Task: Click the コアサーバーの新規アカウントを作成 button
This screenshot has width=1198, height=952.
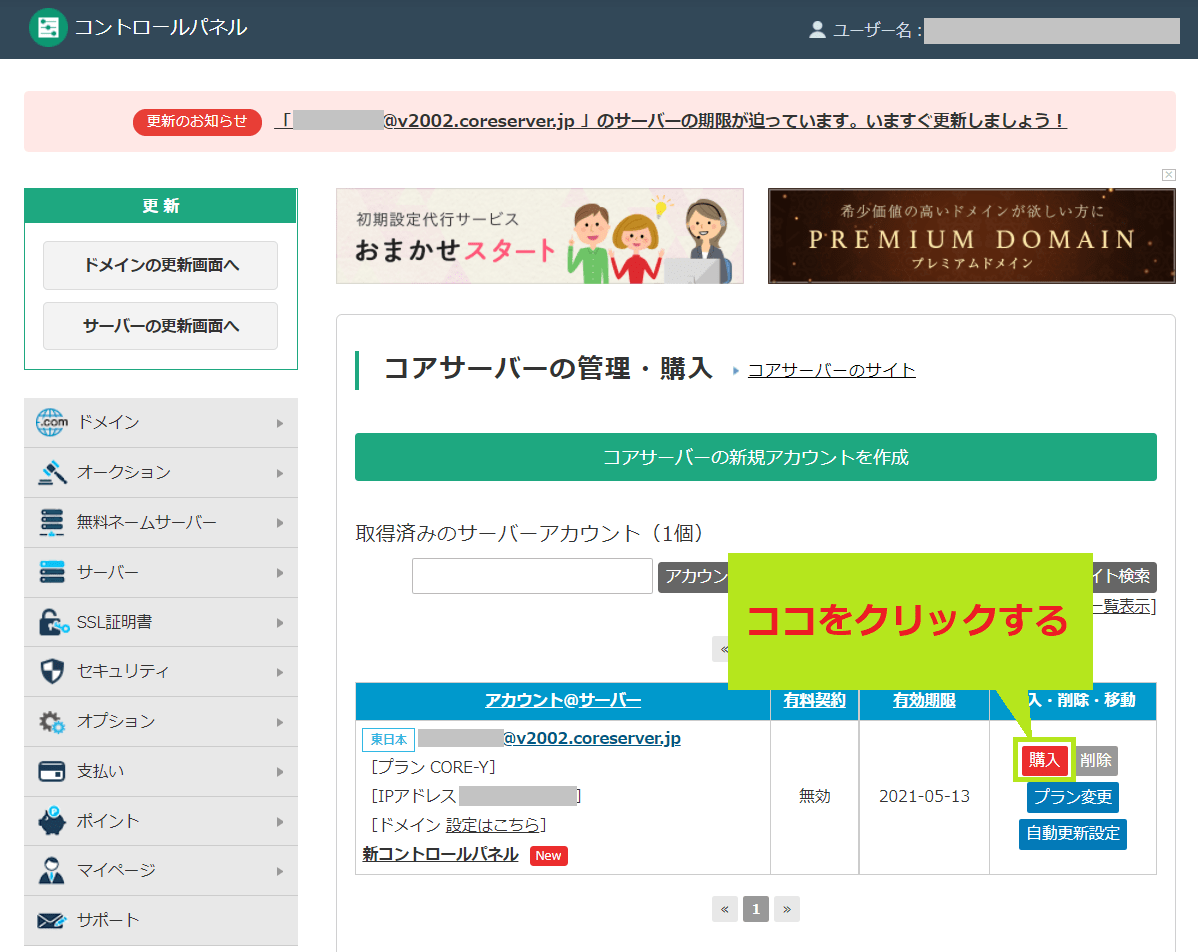Action: (x=755, y=455)
